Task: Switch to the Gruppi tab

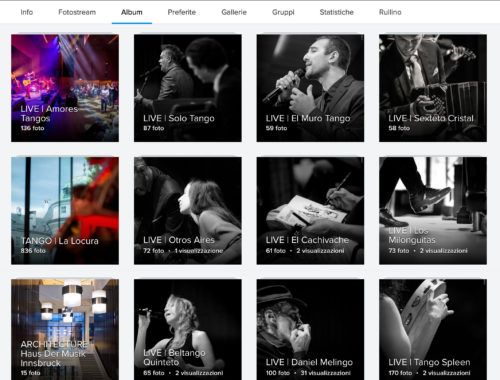Action: (283, 12)
